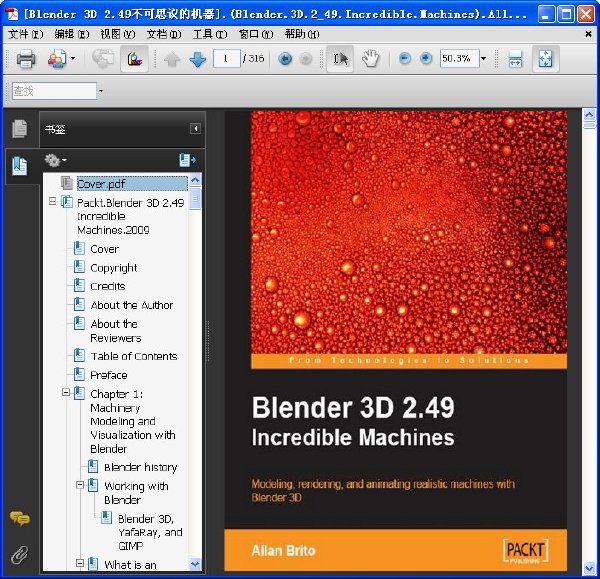Click the expand current bookmark icon
This screenshot has height=579, width=600.
point(187,160)
